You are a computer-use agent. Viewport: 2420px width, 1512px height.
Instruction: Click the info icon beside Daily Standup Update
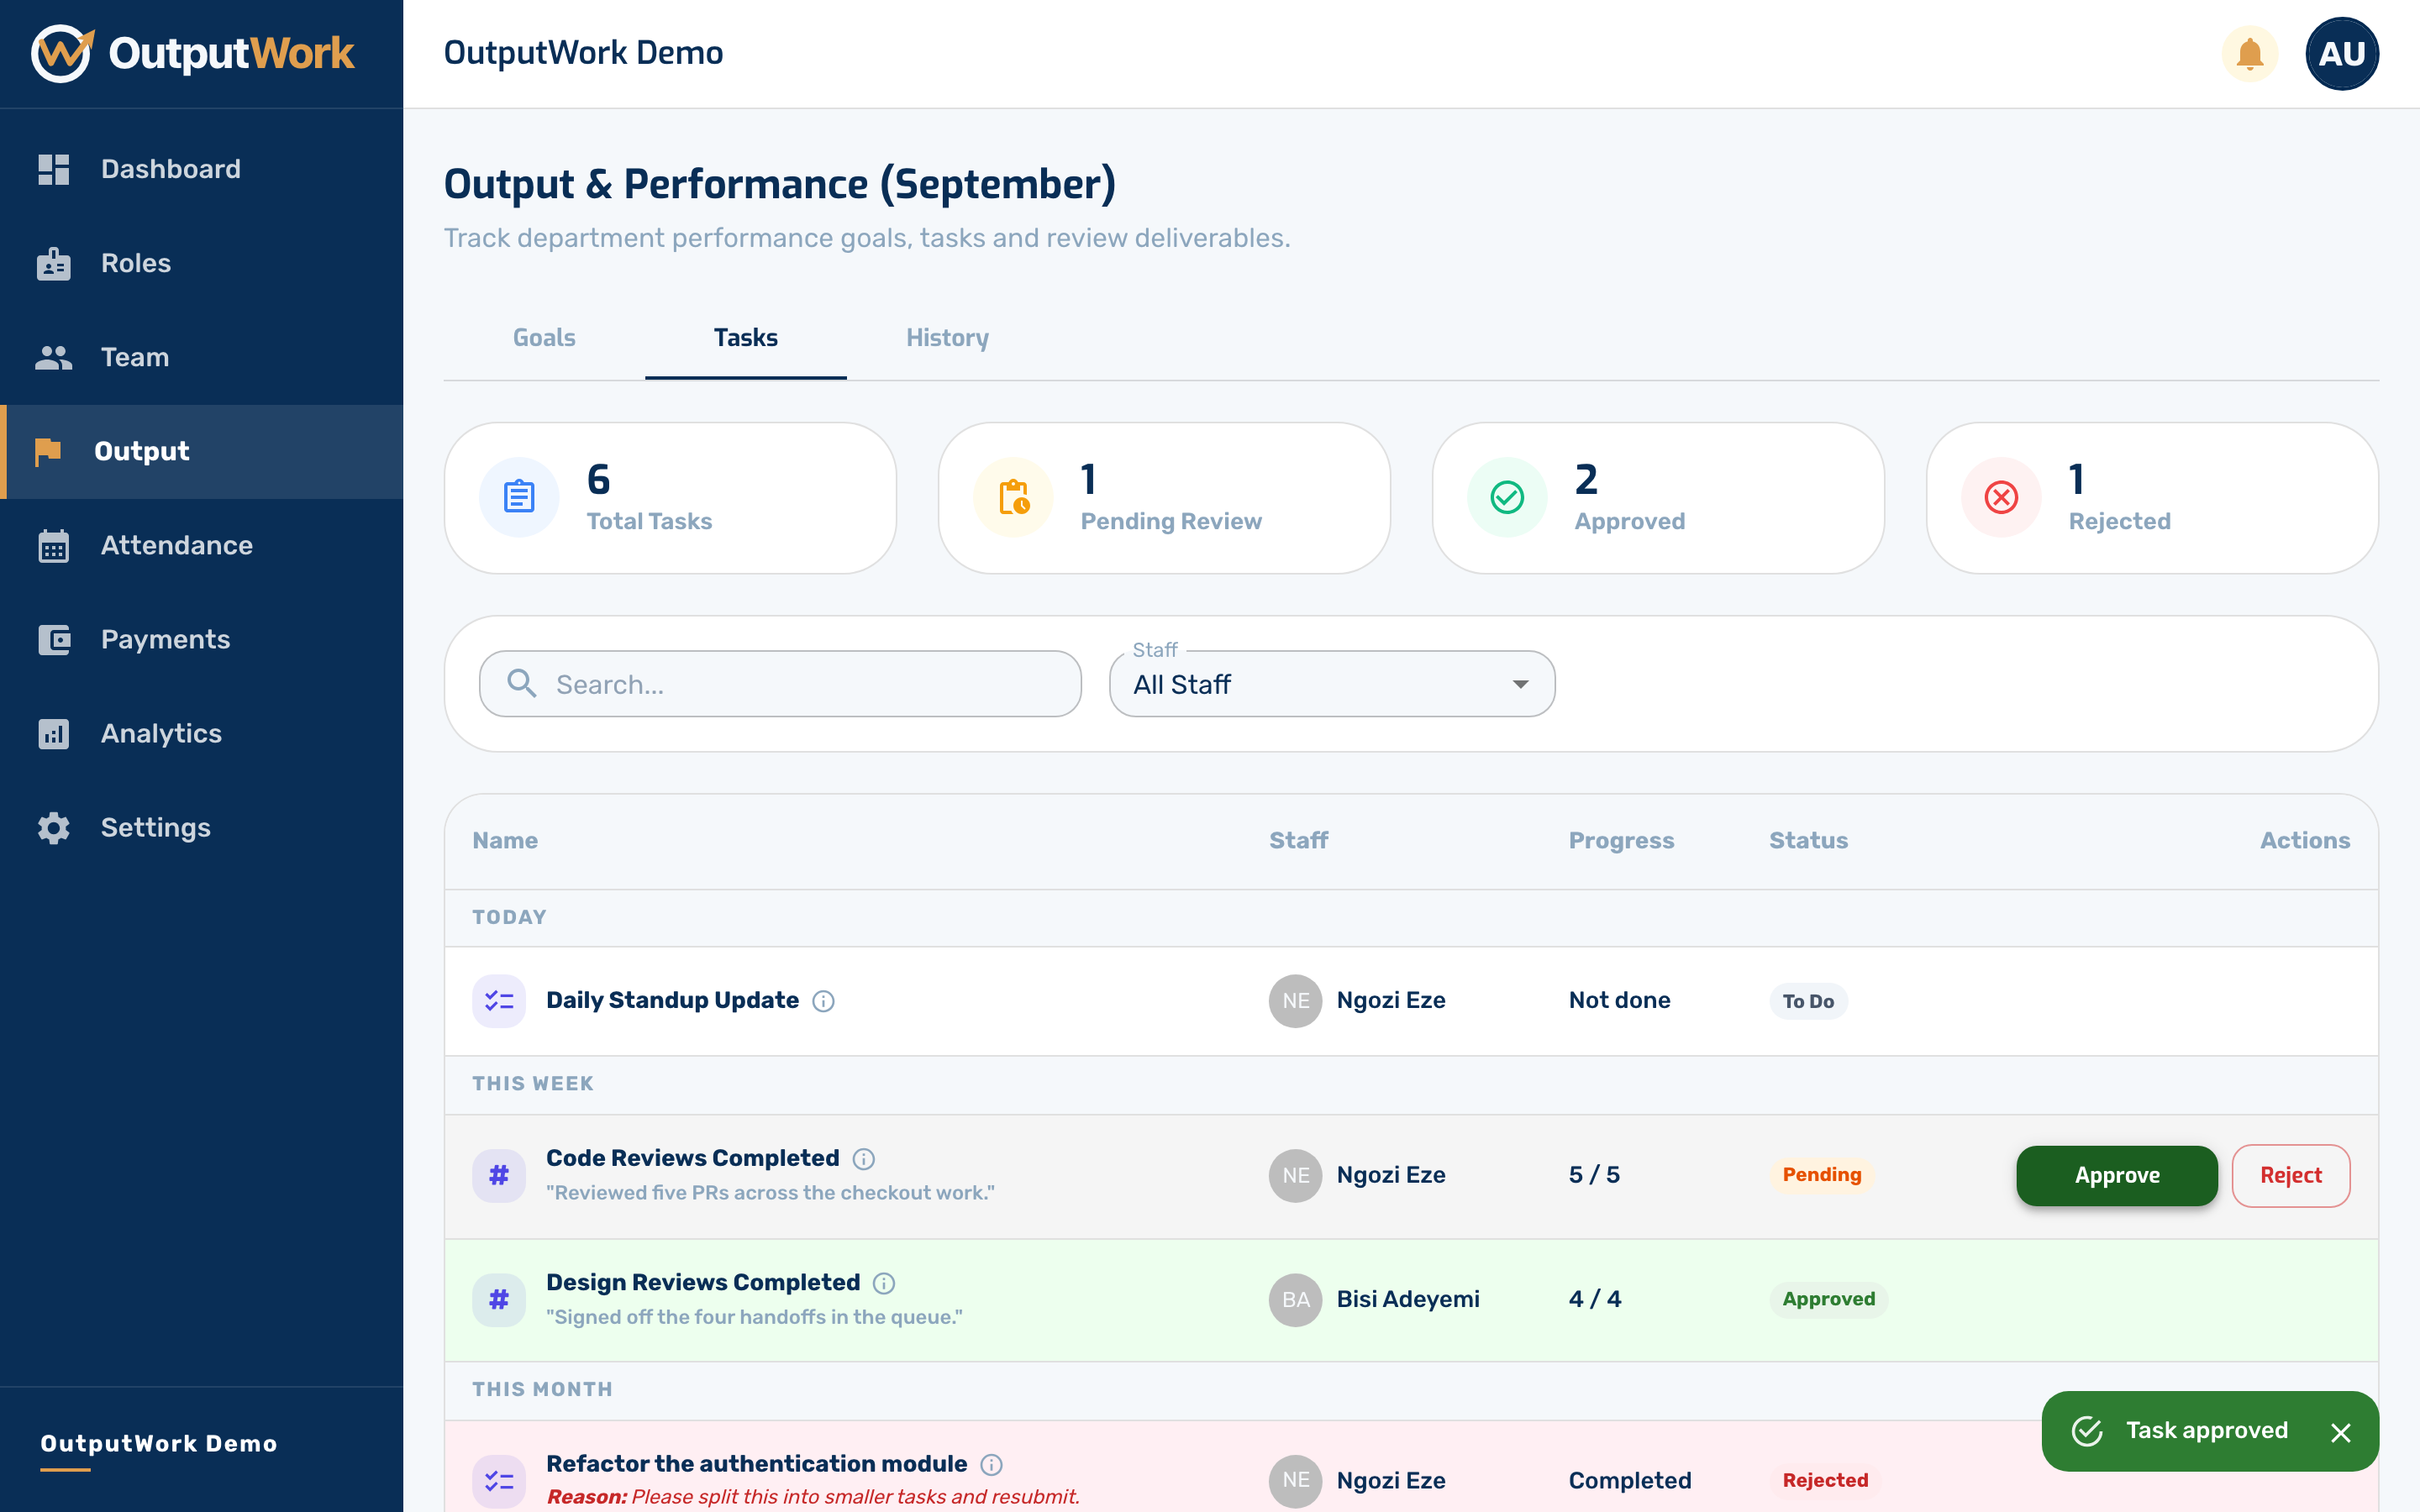coord(823,1001)
